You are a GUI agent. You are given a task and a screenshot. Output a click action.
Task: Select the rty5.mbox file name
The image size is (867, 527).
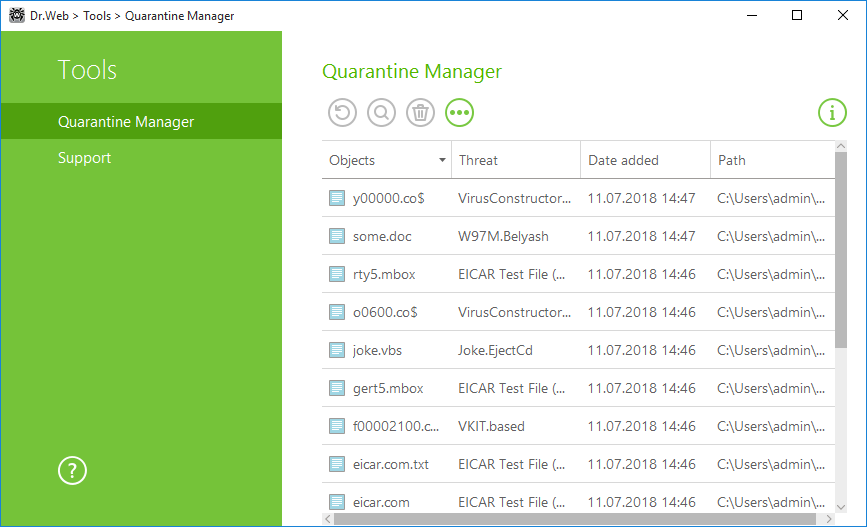pyautogui.click(x=384, y=274)
